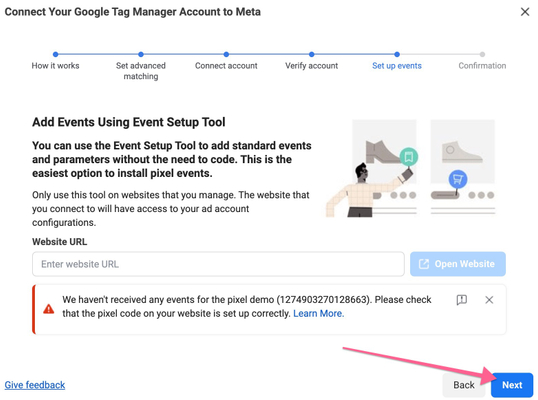The width and height of the screenshot is (538, 400).
Task: Open the Verify account step
Action: (x=312, y=66)
